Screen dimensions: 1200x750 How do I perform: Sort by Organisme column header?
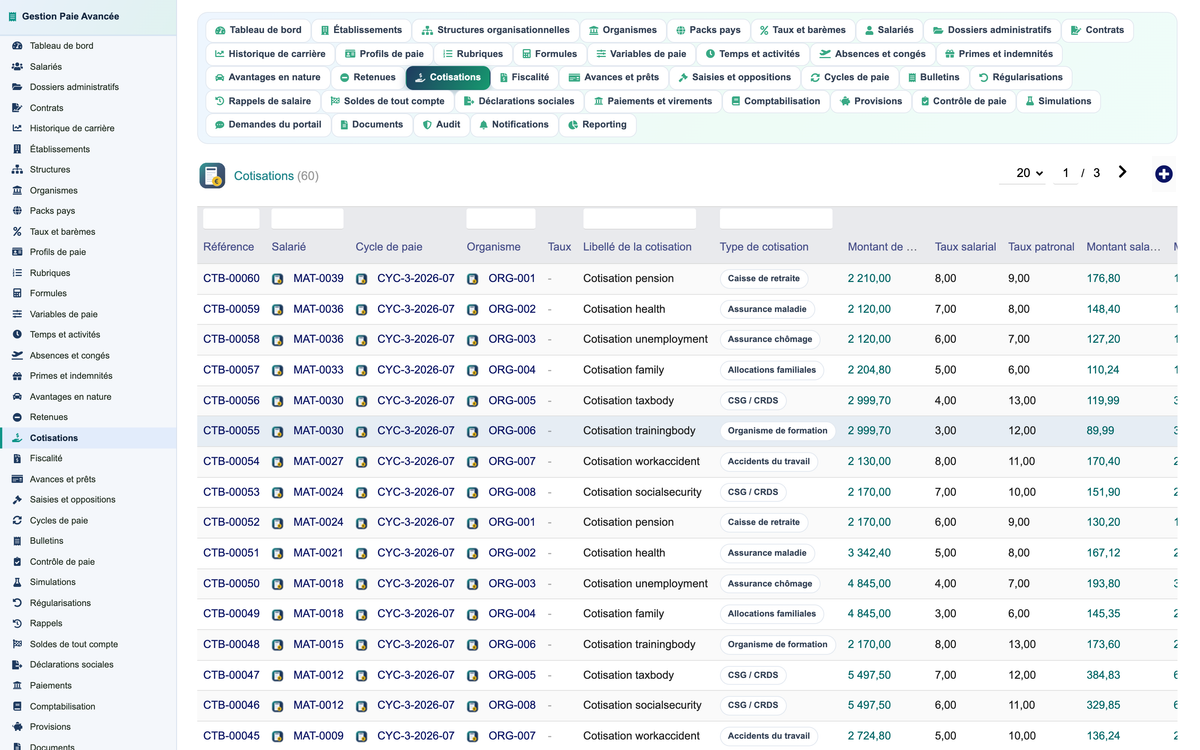point(493,247)
